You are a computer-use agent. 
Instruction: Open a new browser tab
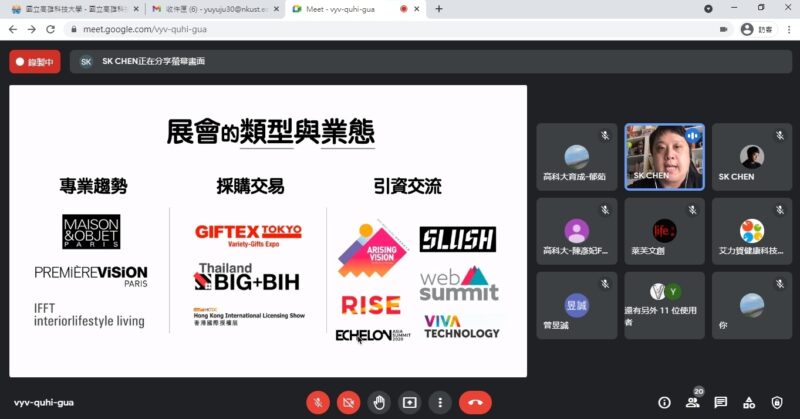click(x=439, y=9)
